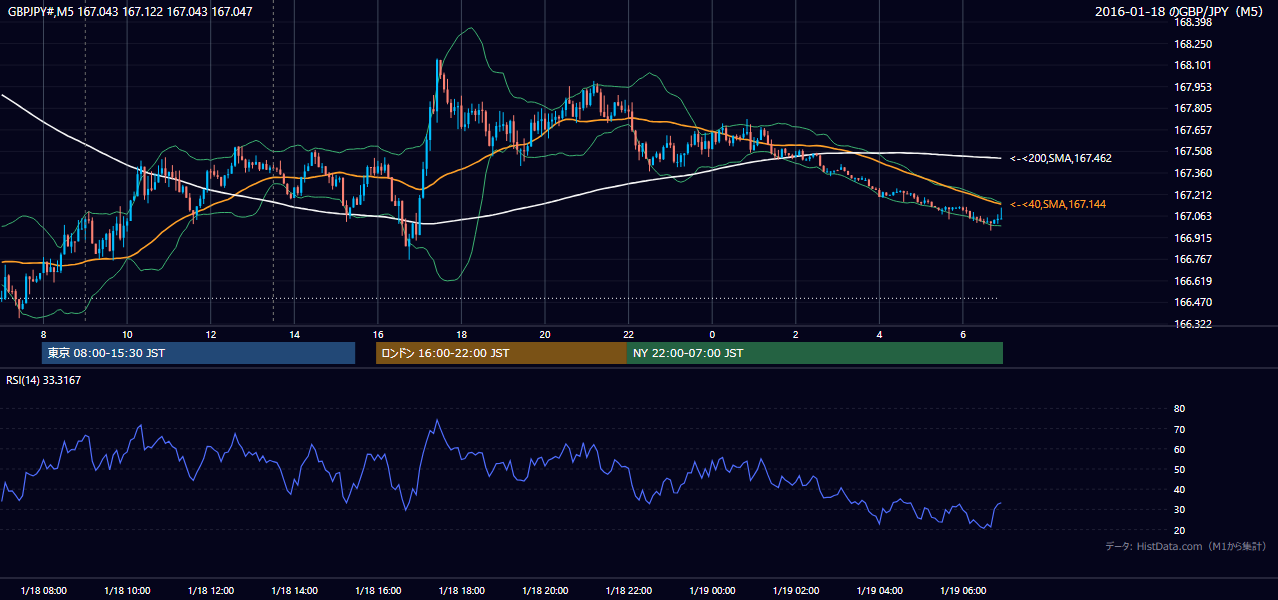The width and height of the screenshot is (1278, 600).
Task: Select hour 14 on the price chart time axis
Action: point(294,333)
